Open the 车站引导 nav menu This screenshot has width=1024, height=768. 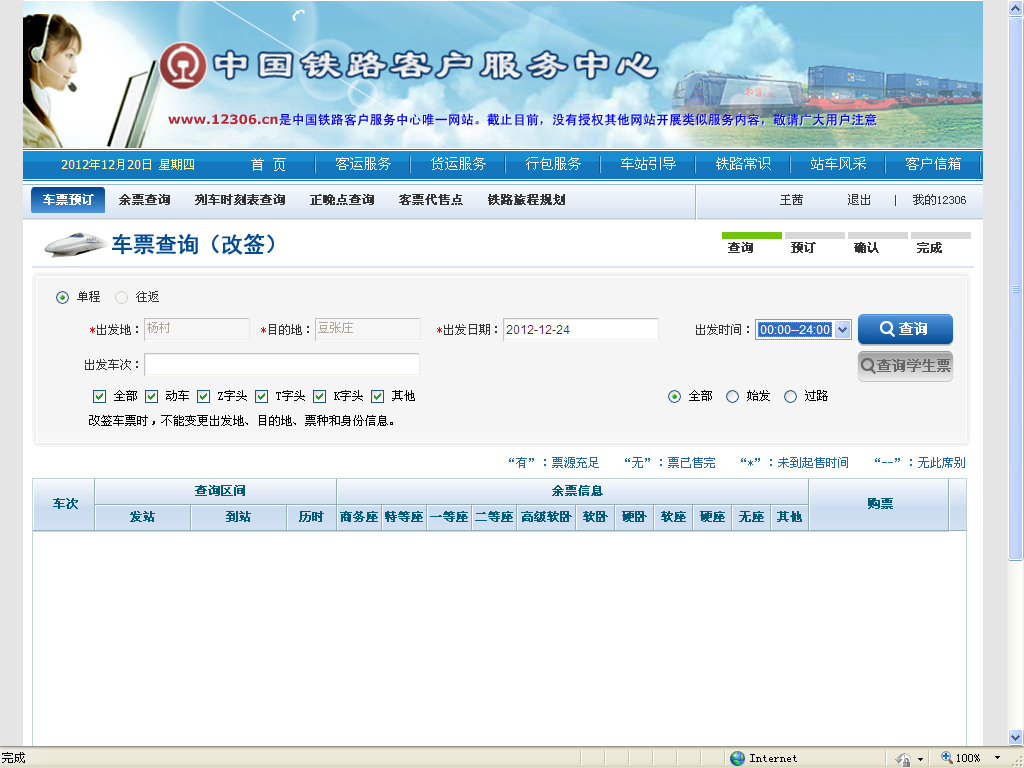(x=648, y=164)
